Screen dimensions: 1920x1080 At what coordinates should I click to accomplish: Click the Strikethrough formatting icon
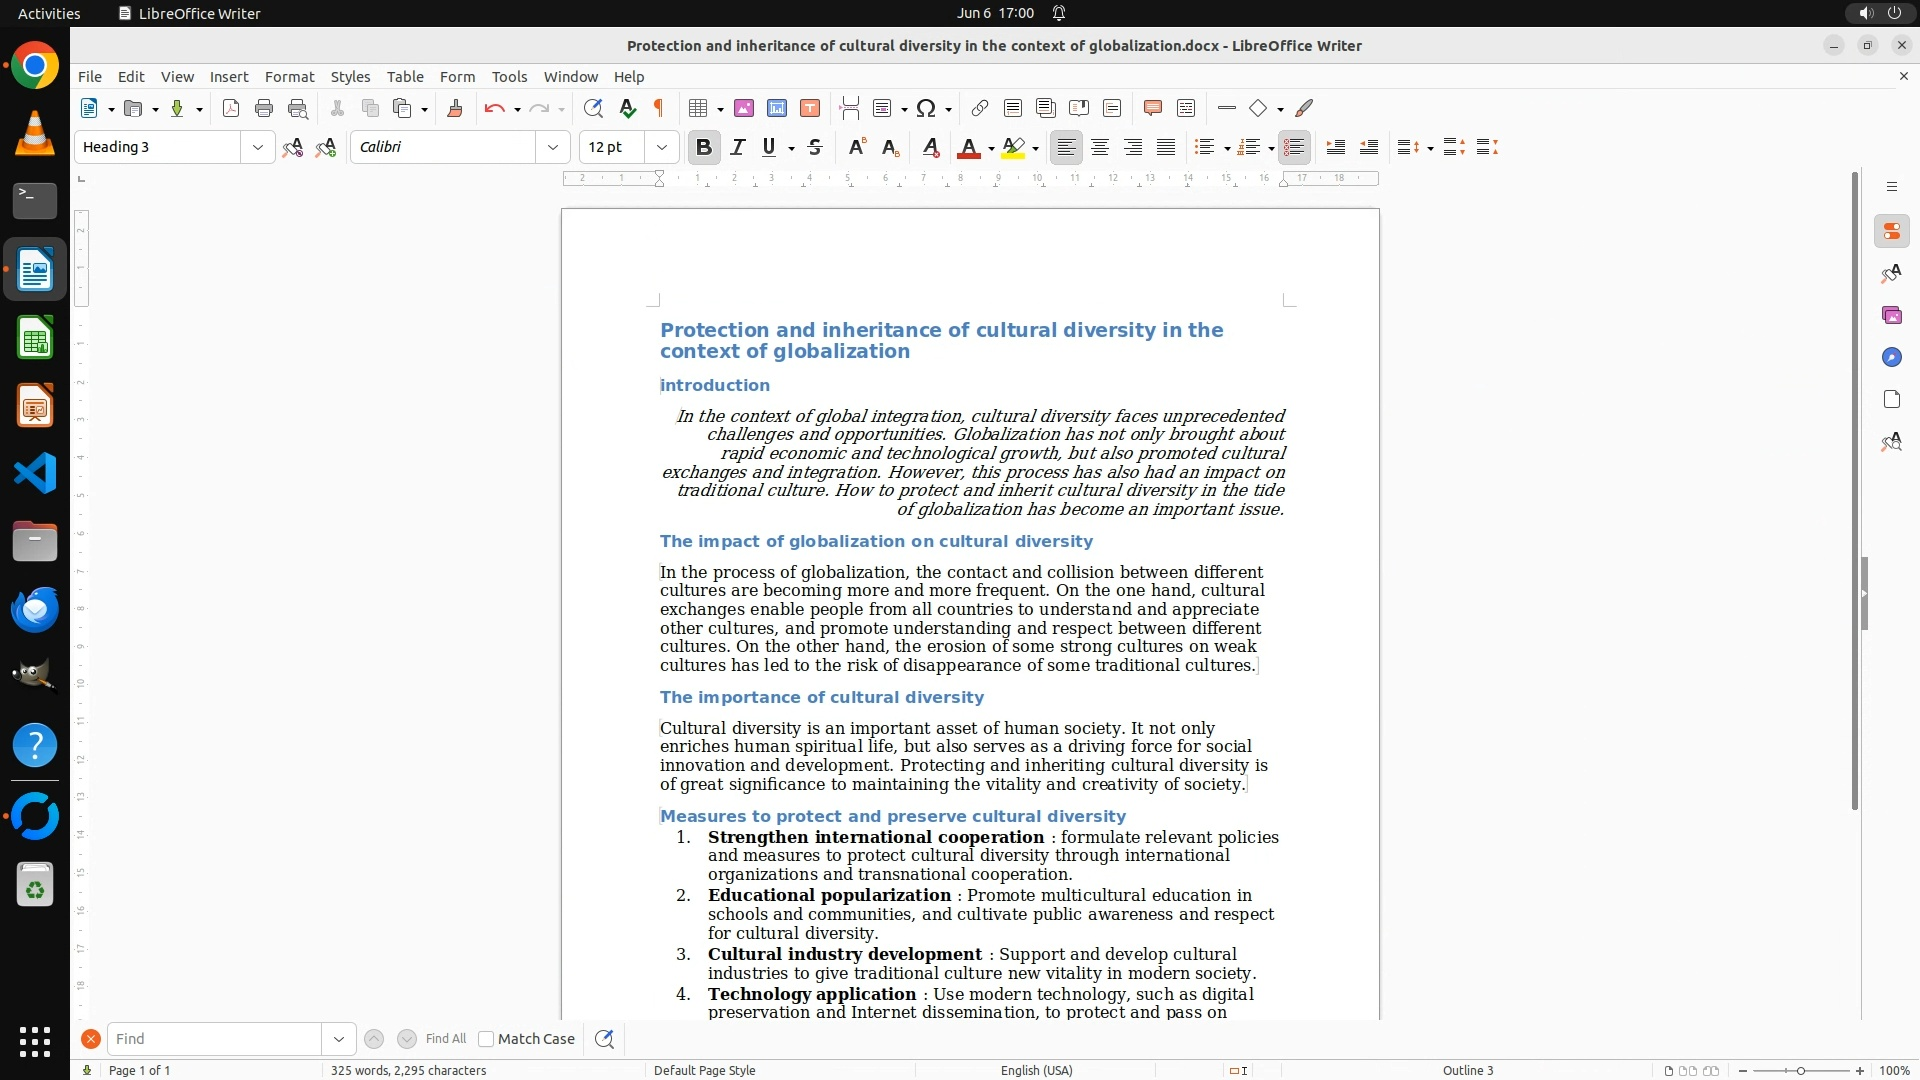815,147
